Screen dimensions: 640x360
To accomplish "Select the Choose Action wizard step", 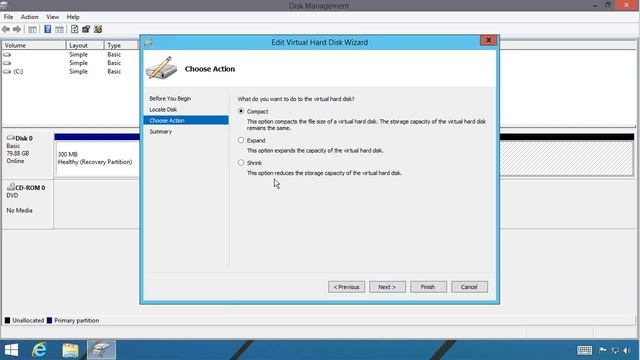I will tap(186, 120).
